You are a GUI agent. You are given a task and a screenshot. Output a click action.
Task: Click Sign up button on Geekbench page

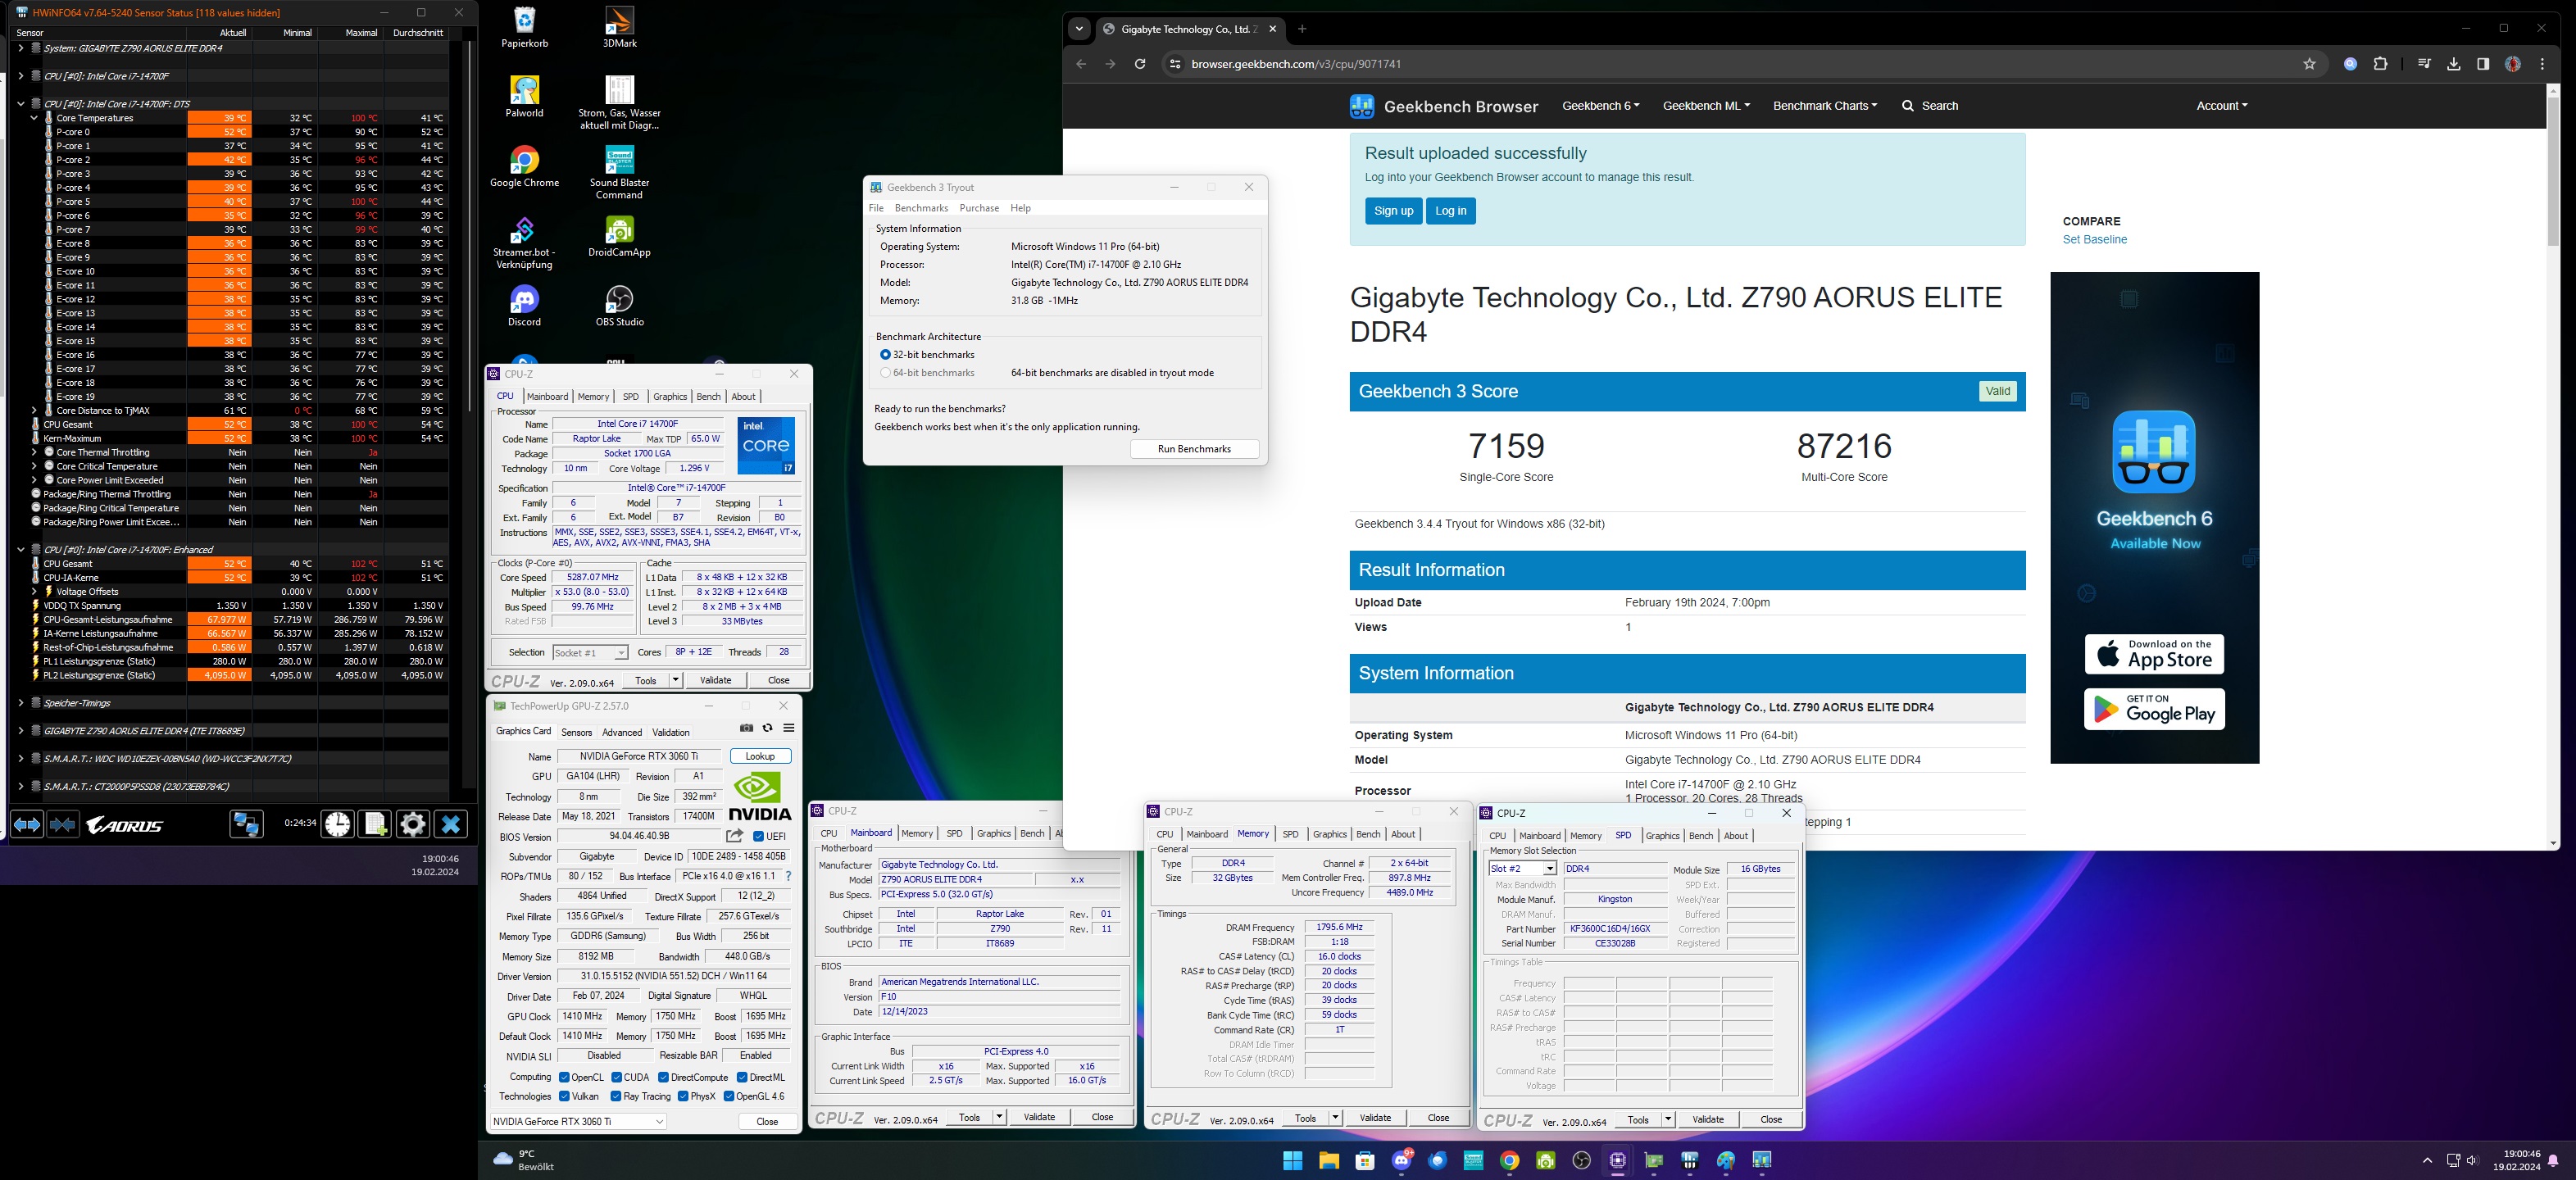pos(1393,211)
